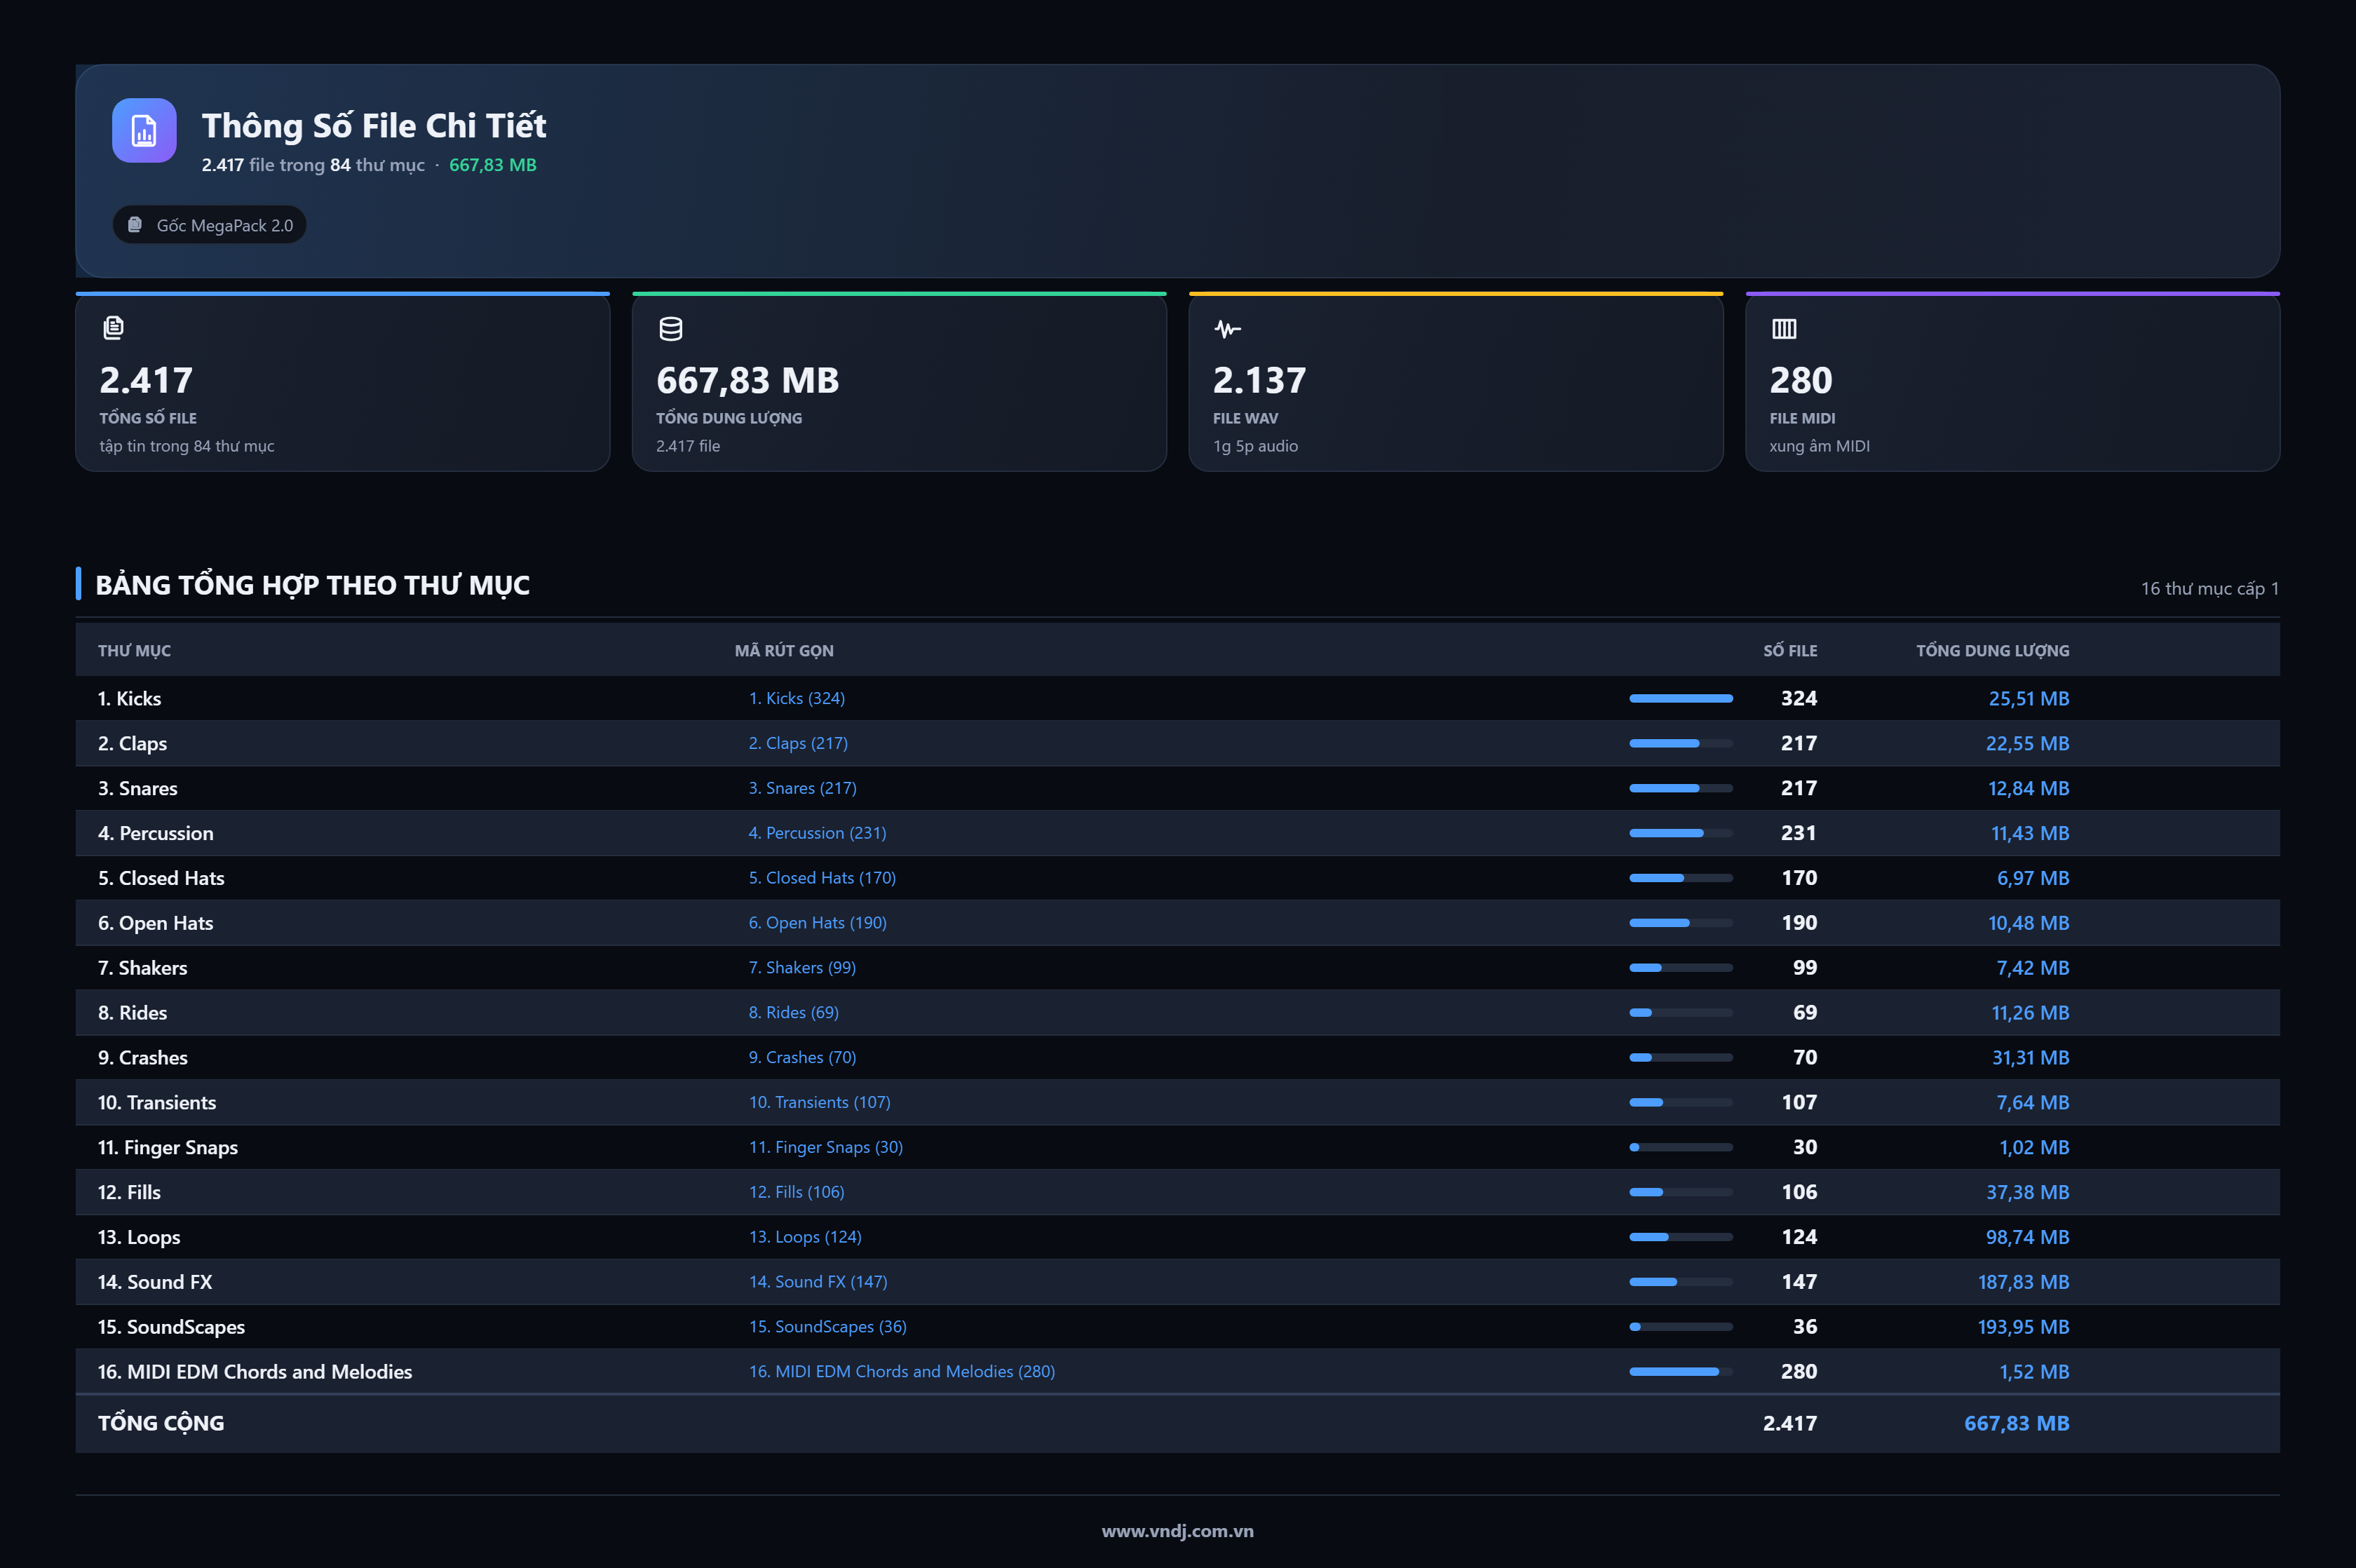Click the MIDI EDM Chords row progress bar

pos(1680,1372)
